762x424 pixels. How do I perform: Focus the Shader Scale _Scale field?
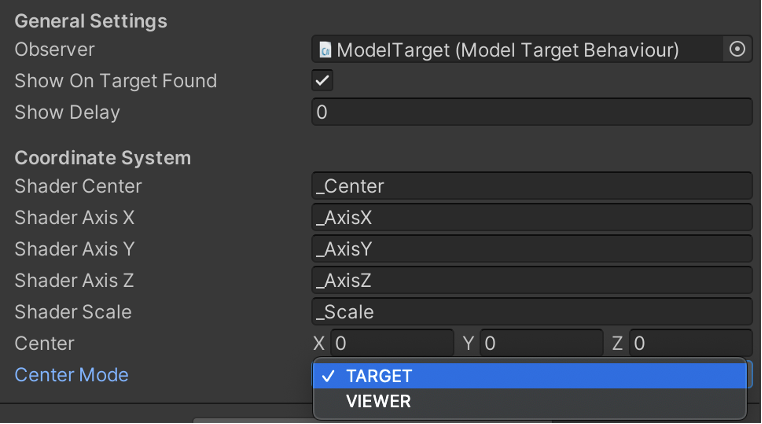tap(532, 312)
